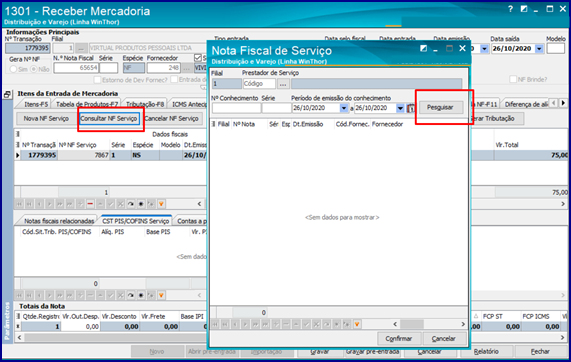Click the orange filter icon in CST PIS/COFINS navigator
Screen dimensions: 571x362
coord(161,295)
